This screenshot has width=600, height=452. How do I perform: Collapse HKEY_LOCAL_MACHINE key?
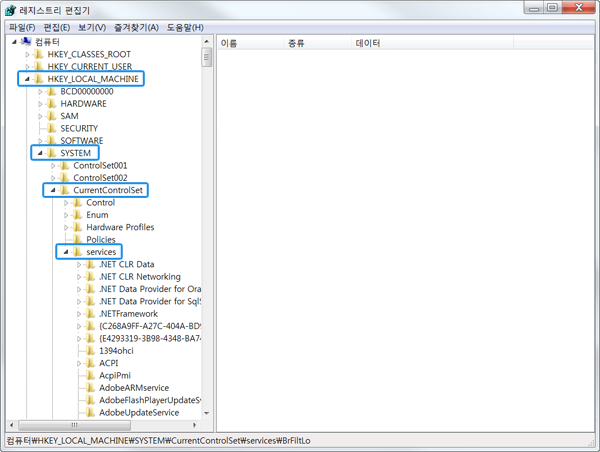pyautogui.click(x=27, y=79)
